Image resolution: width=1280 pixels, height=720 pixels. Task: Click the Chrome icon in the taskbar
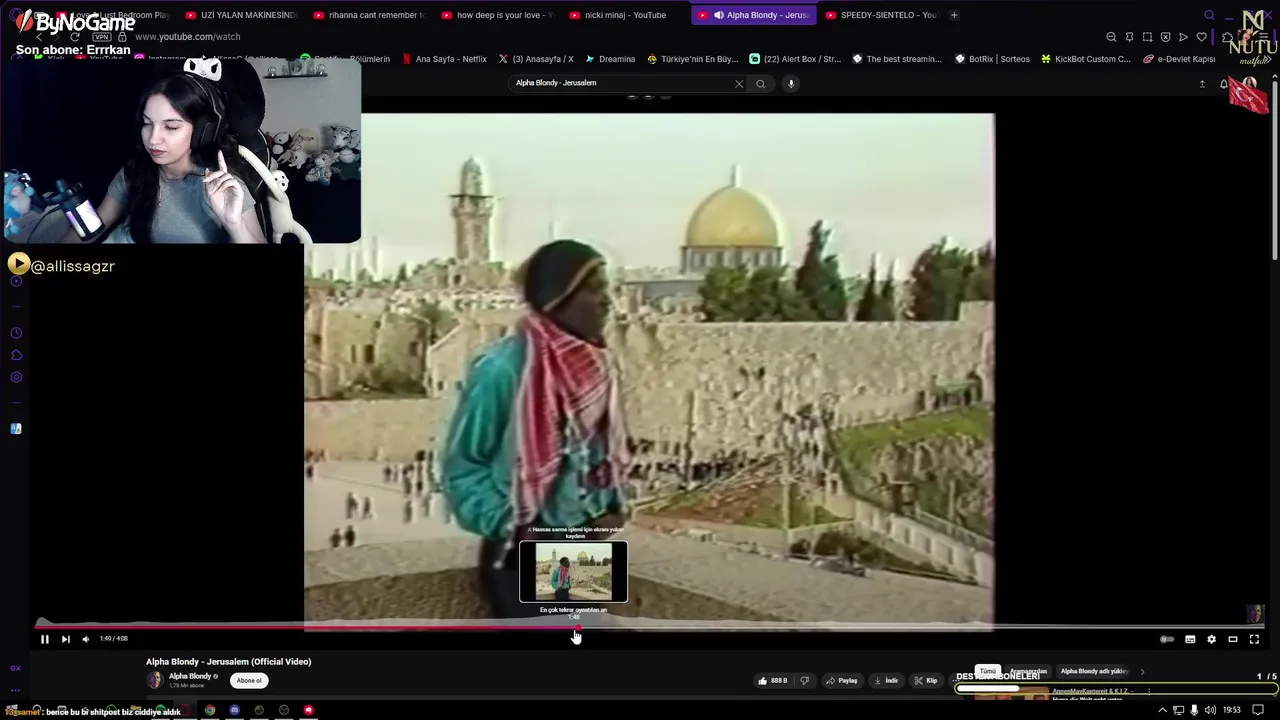210,710
